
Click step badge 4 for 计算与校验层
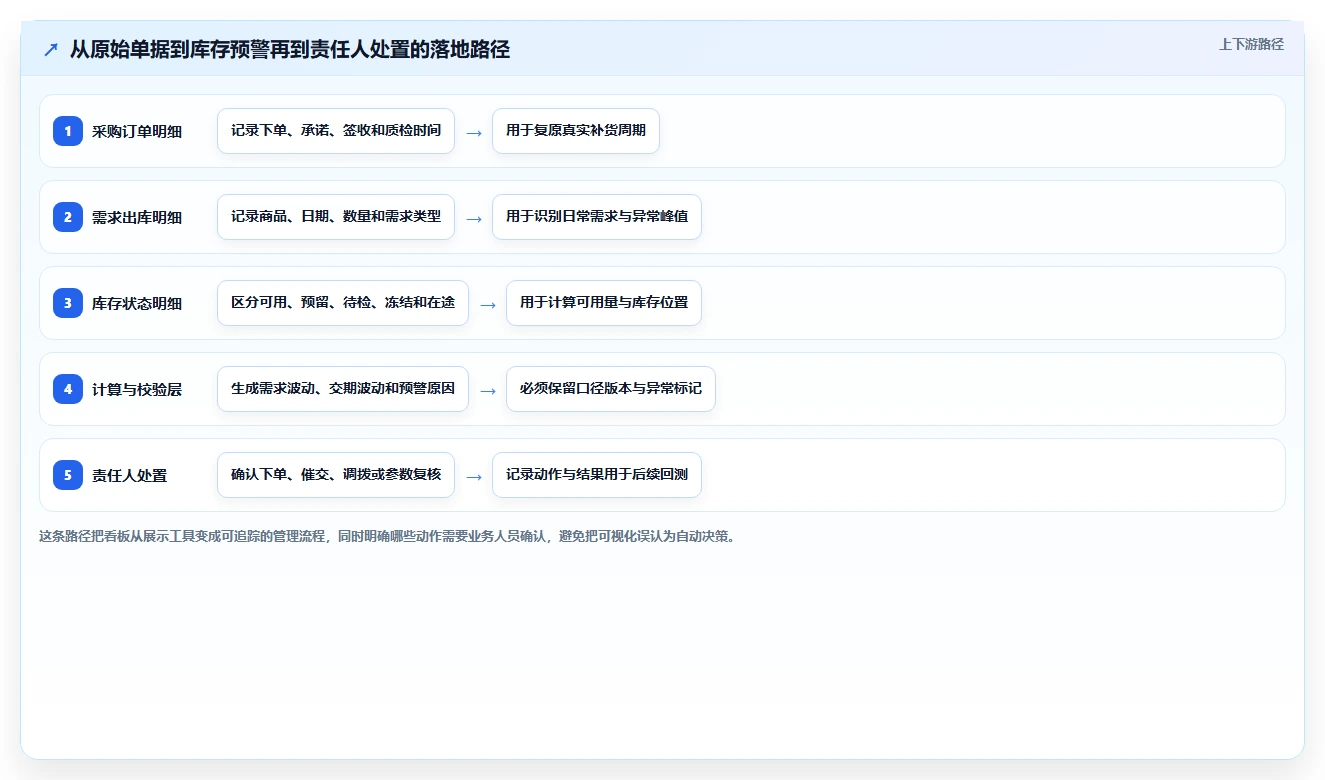coord(68,389)
